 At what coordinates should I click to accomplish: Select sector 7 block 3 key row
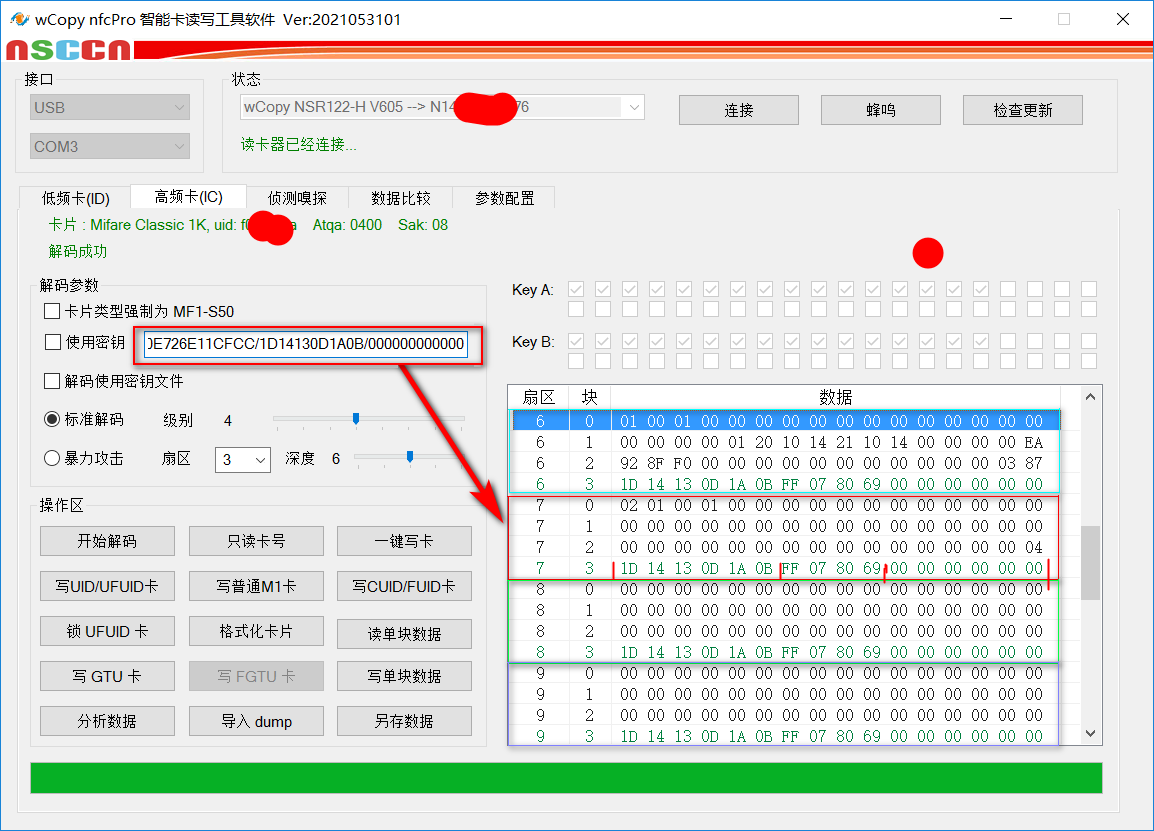coord(786,568)
